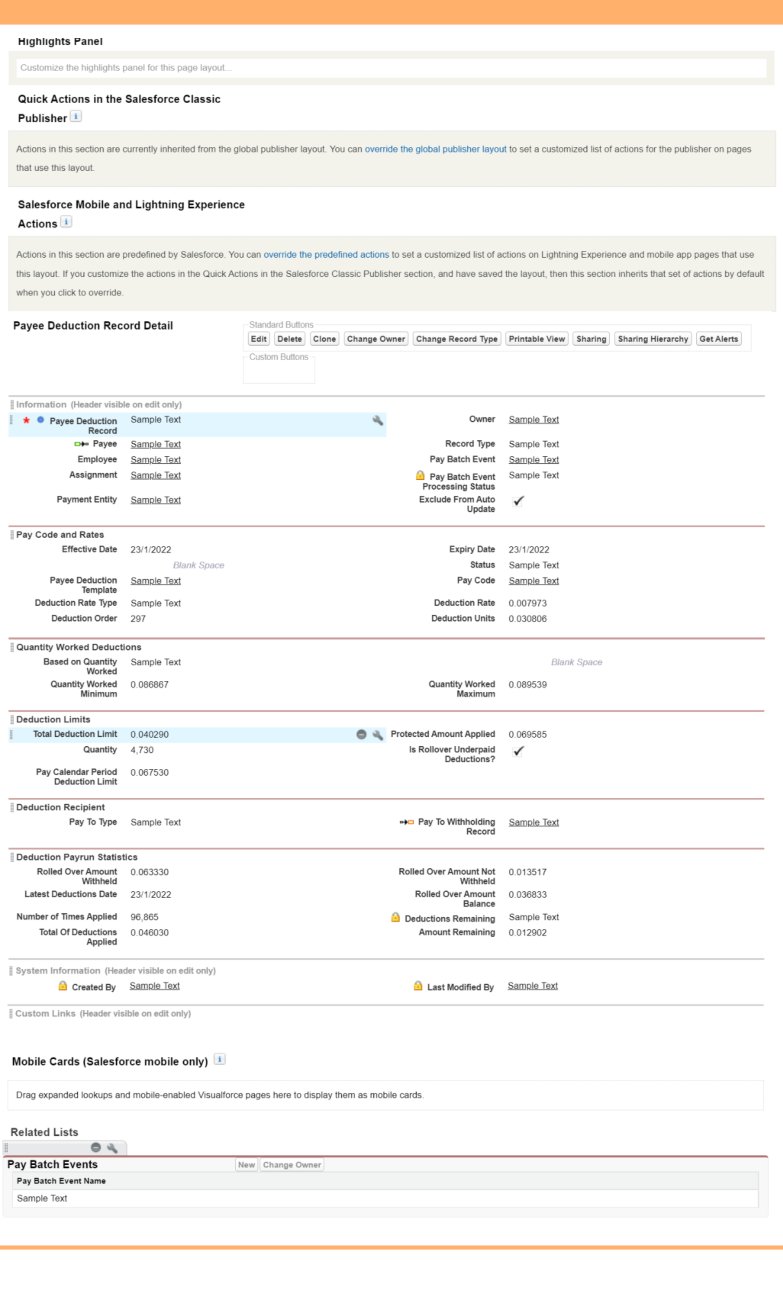Click Blank Space under Effective Date
Image resolution: width=783 pixels, height=1316 pixels.
pyautogui.click(x=199, y=566)
